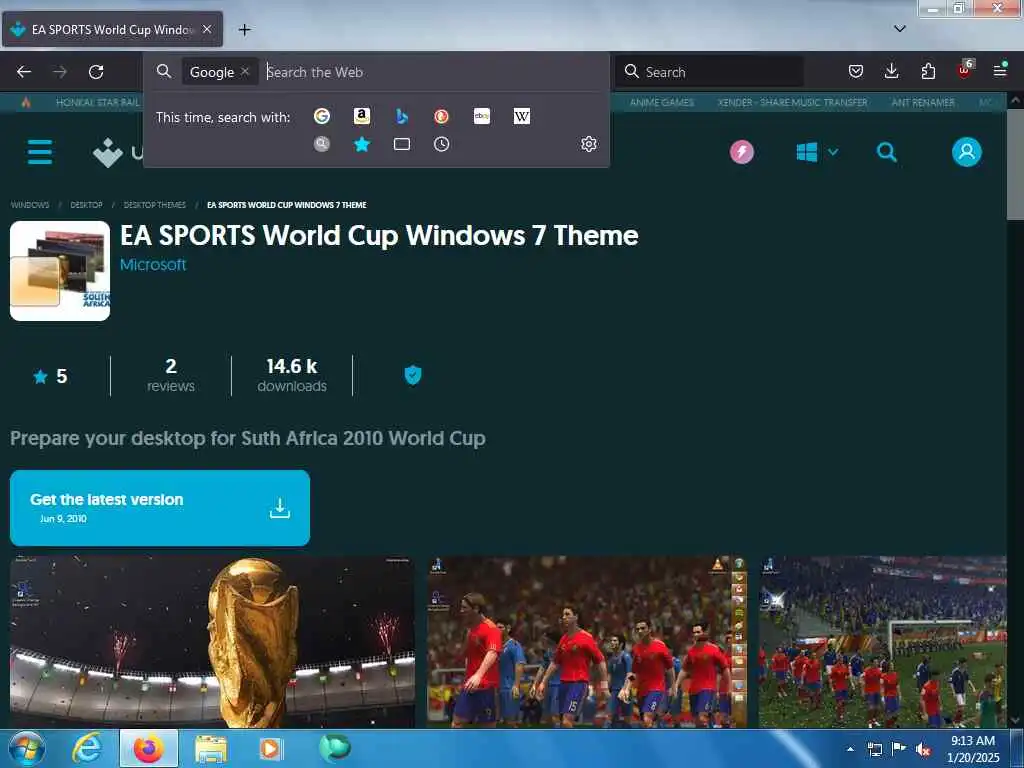The image size is (1024, 768).
Task: Open the uBlock extension with badge 6
Action: 964,70
